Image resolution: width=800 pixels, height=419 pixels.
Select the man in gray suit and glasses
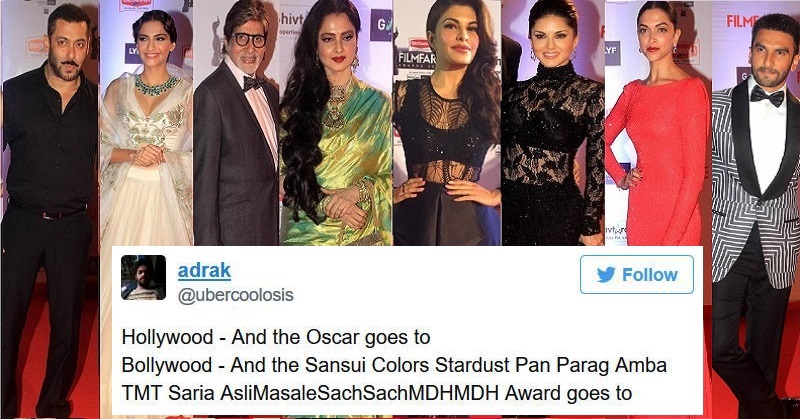[x=236, y=122]
